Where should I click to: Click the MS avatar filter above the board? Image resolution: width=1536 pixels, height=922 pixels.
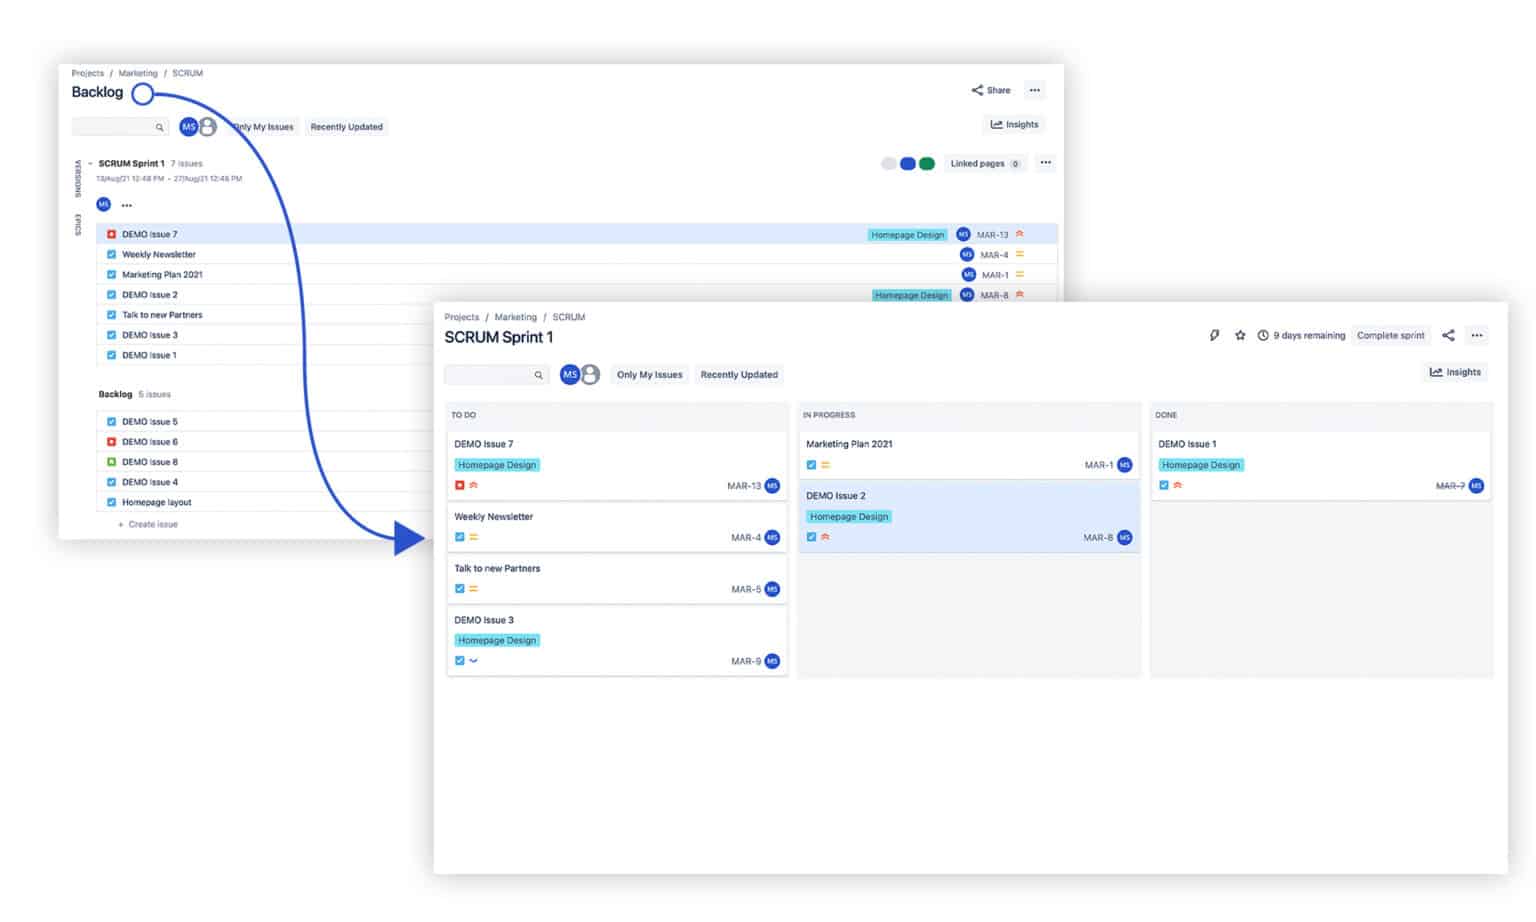click(569, 374)
